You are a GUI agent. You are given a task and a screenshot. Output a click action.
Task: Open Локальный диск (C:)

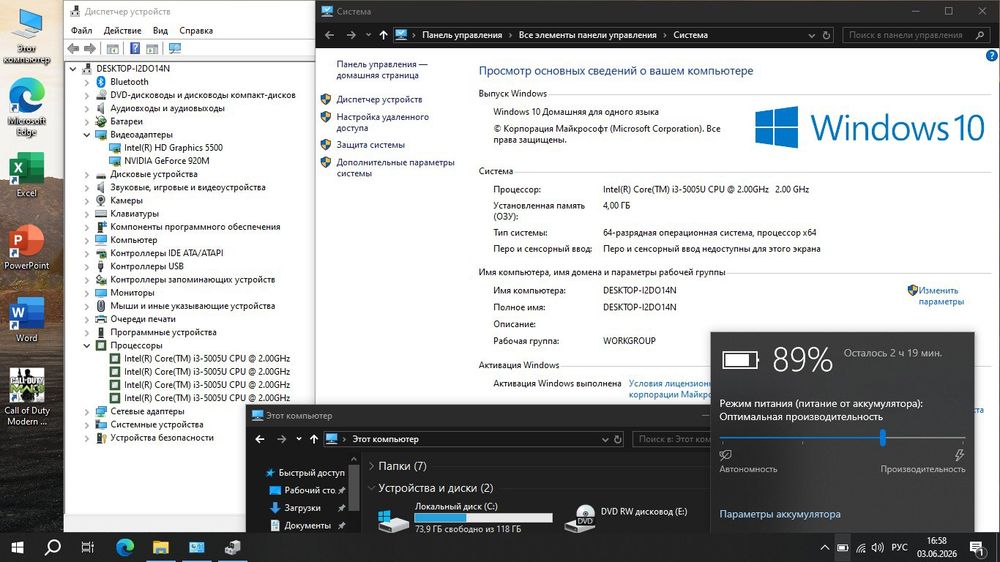point(466,517)
